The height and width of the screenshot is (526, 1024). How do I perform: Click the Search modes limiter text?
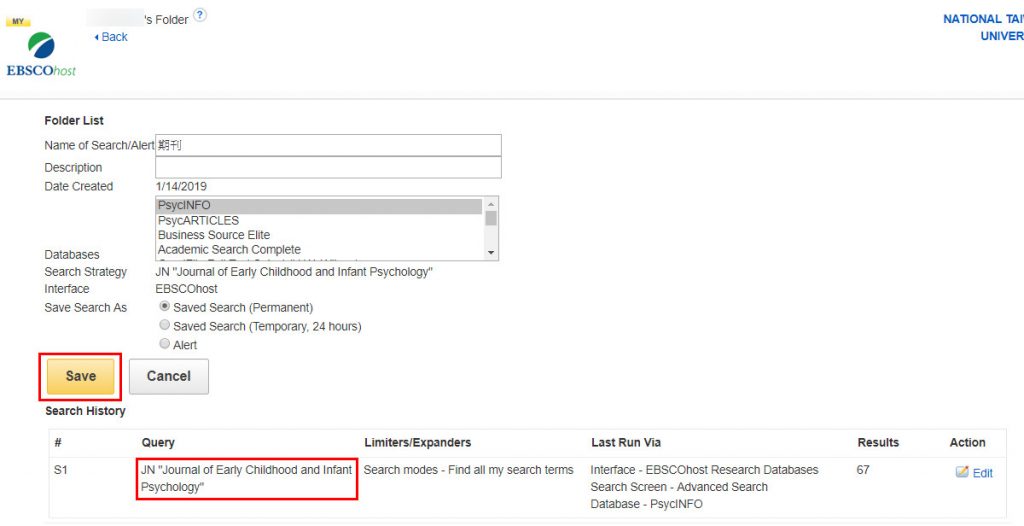tap(468, 470)
